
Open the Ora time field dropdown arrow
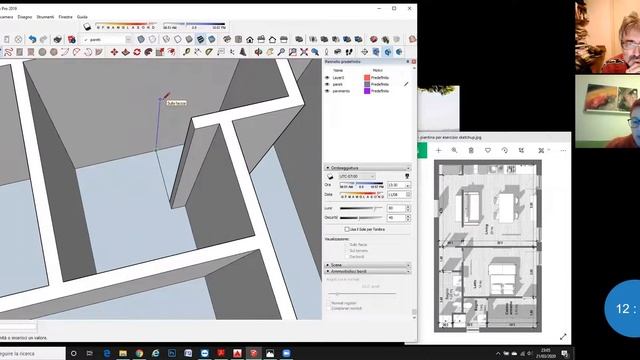click(x=407, y=185)
